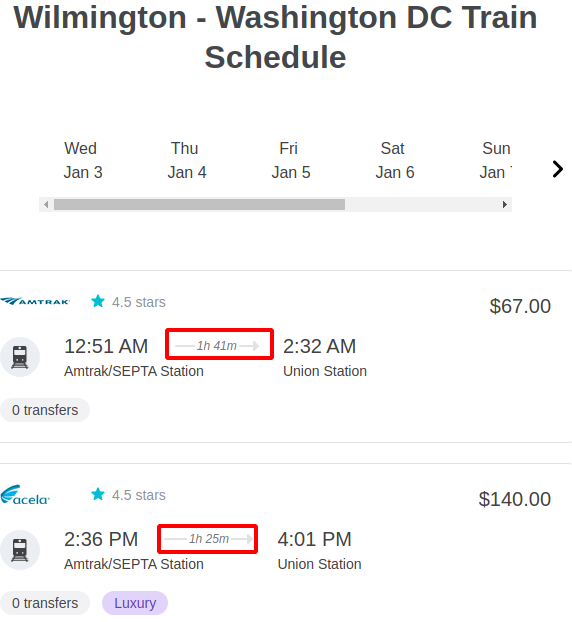Choose the Fri Jan 5 date
The width and height of the screenshot is (572, 622).
291,160
